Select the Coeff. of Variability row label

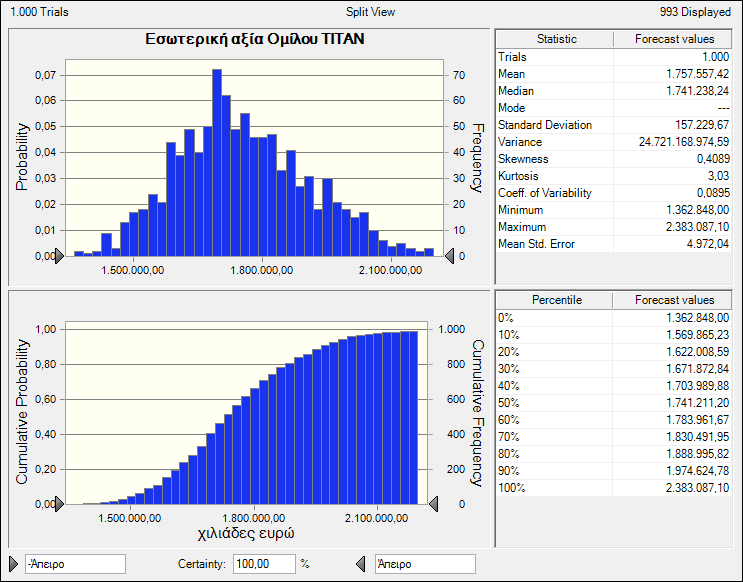(545, 193)
